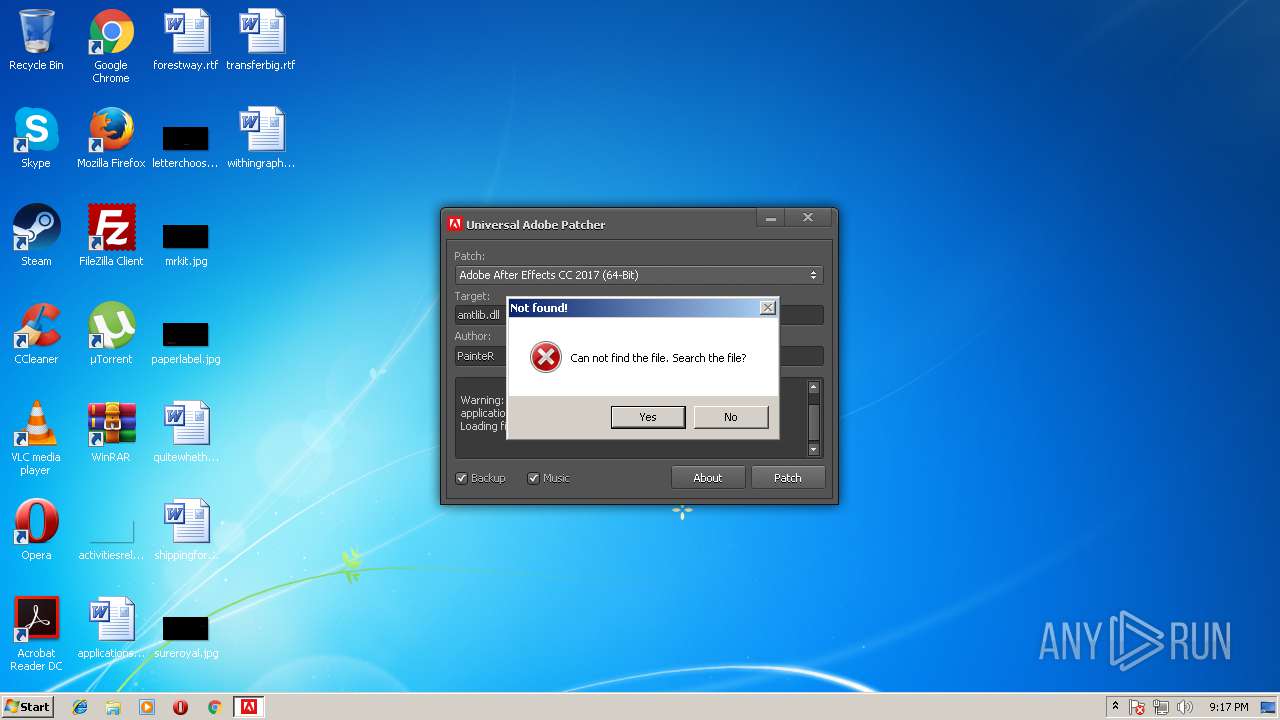Launch µTorrent desktop shortcut
The width and height of the screenshot is (1280, 720).
111,334
